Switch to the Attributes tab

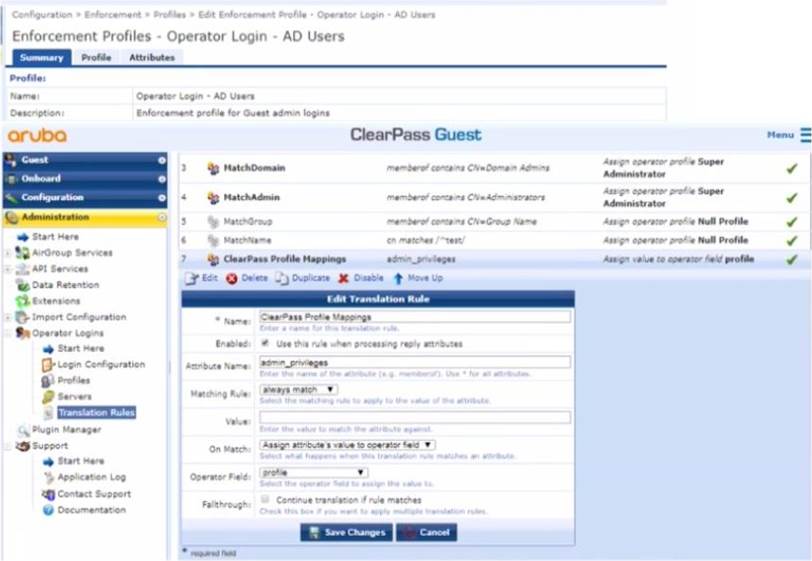coord(152,57)
